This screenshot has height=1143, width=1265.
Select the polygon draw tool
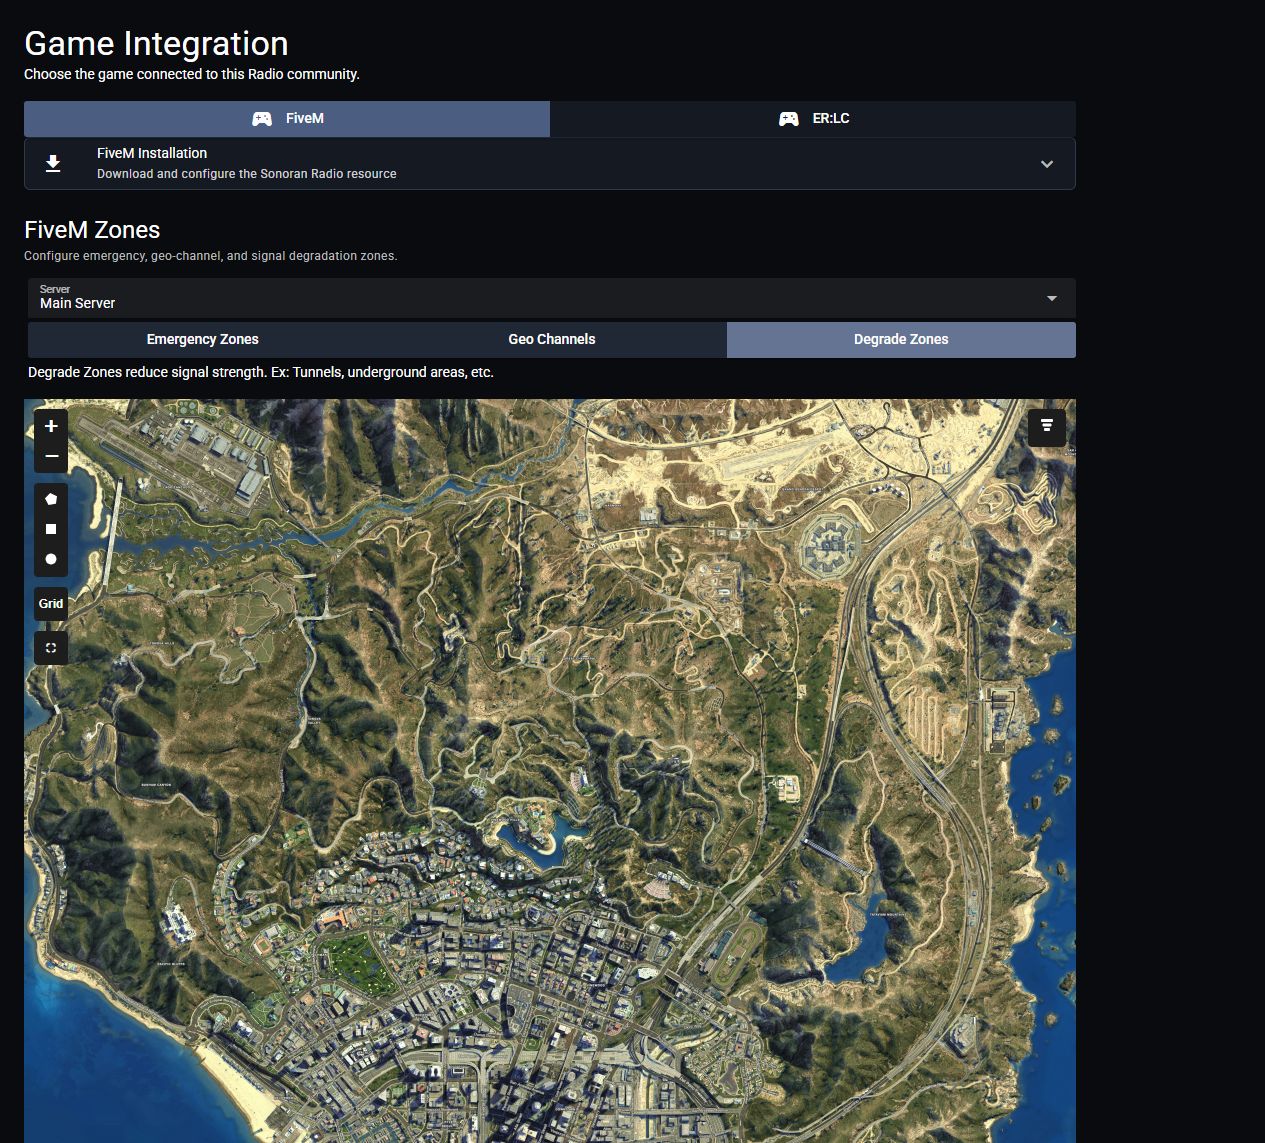51,499
